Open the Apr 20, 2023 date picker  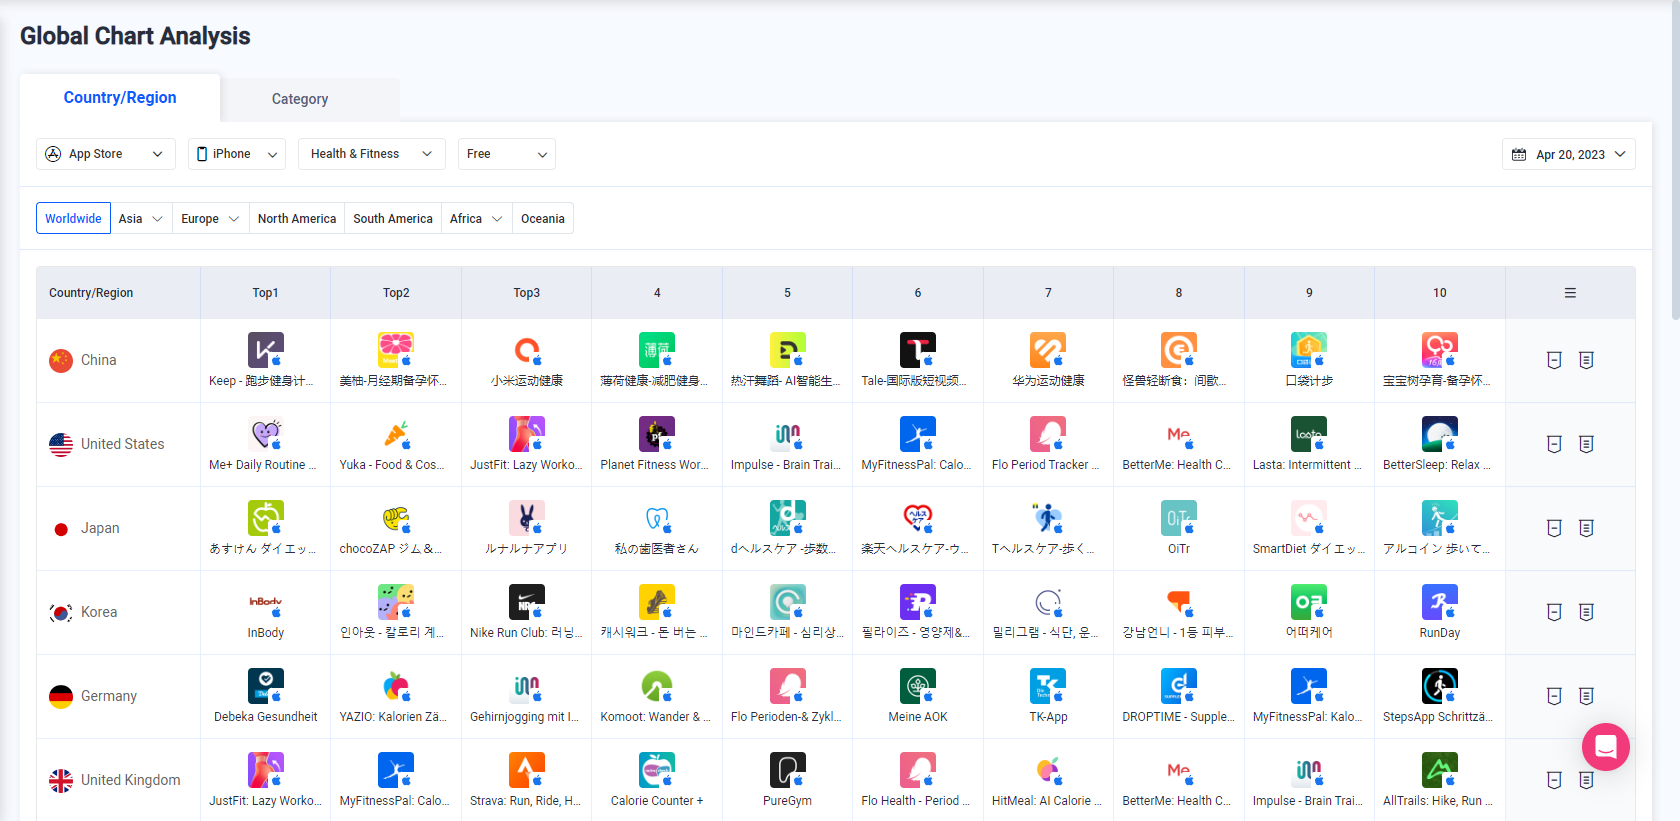click(x=1569, y=154)
